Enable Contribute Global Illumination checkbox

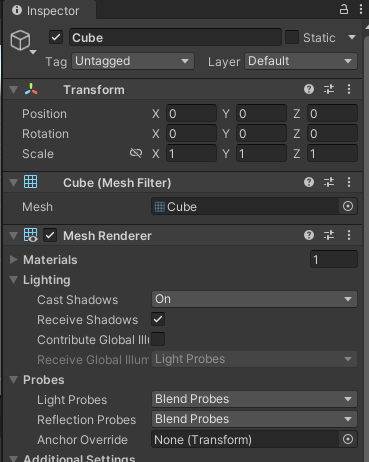(x=158, y=339)
